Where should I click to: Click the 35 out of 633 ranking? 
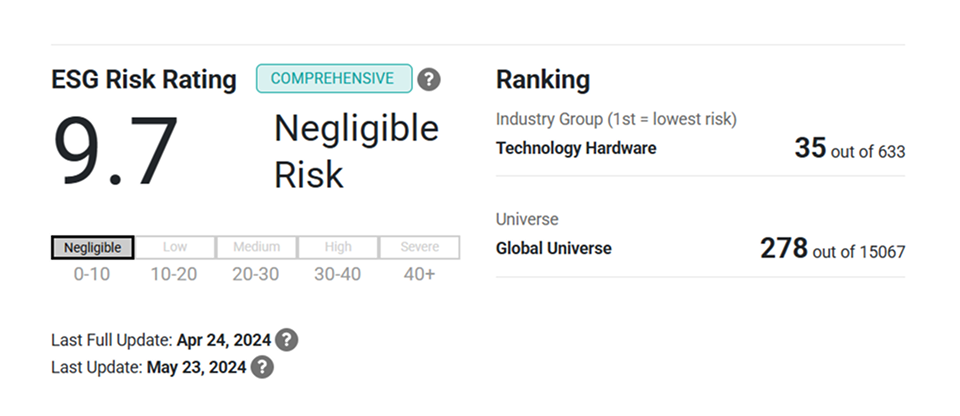(x=850, y=148)
